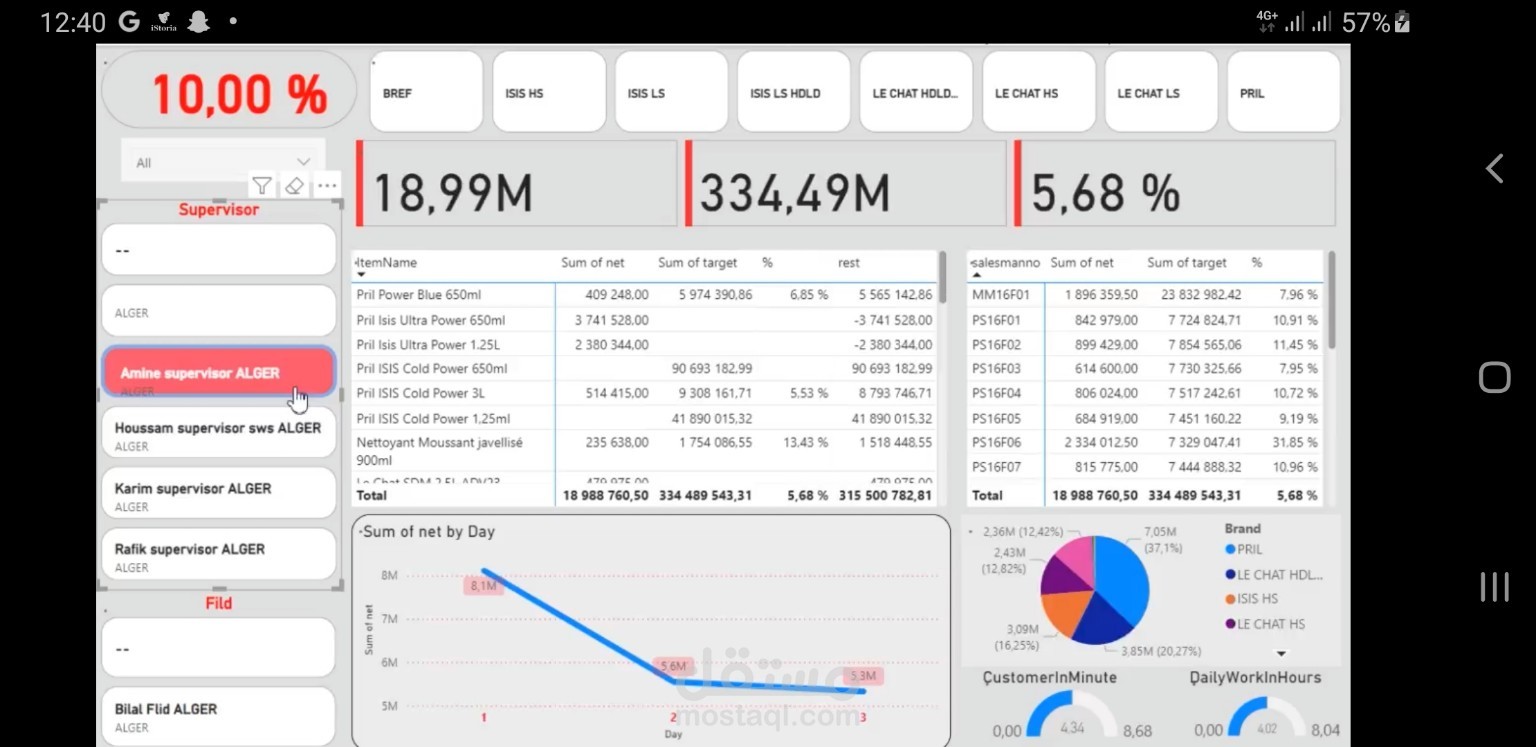The width and height of the screenshot is (1536, 747).
Task: Select the ISIS LS brand filter button
Action: click(671, 92)
